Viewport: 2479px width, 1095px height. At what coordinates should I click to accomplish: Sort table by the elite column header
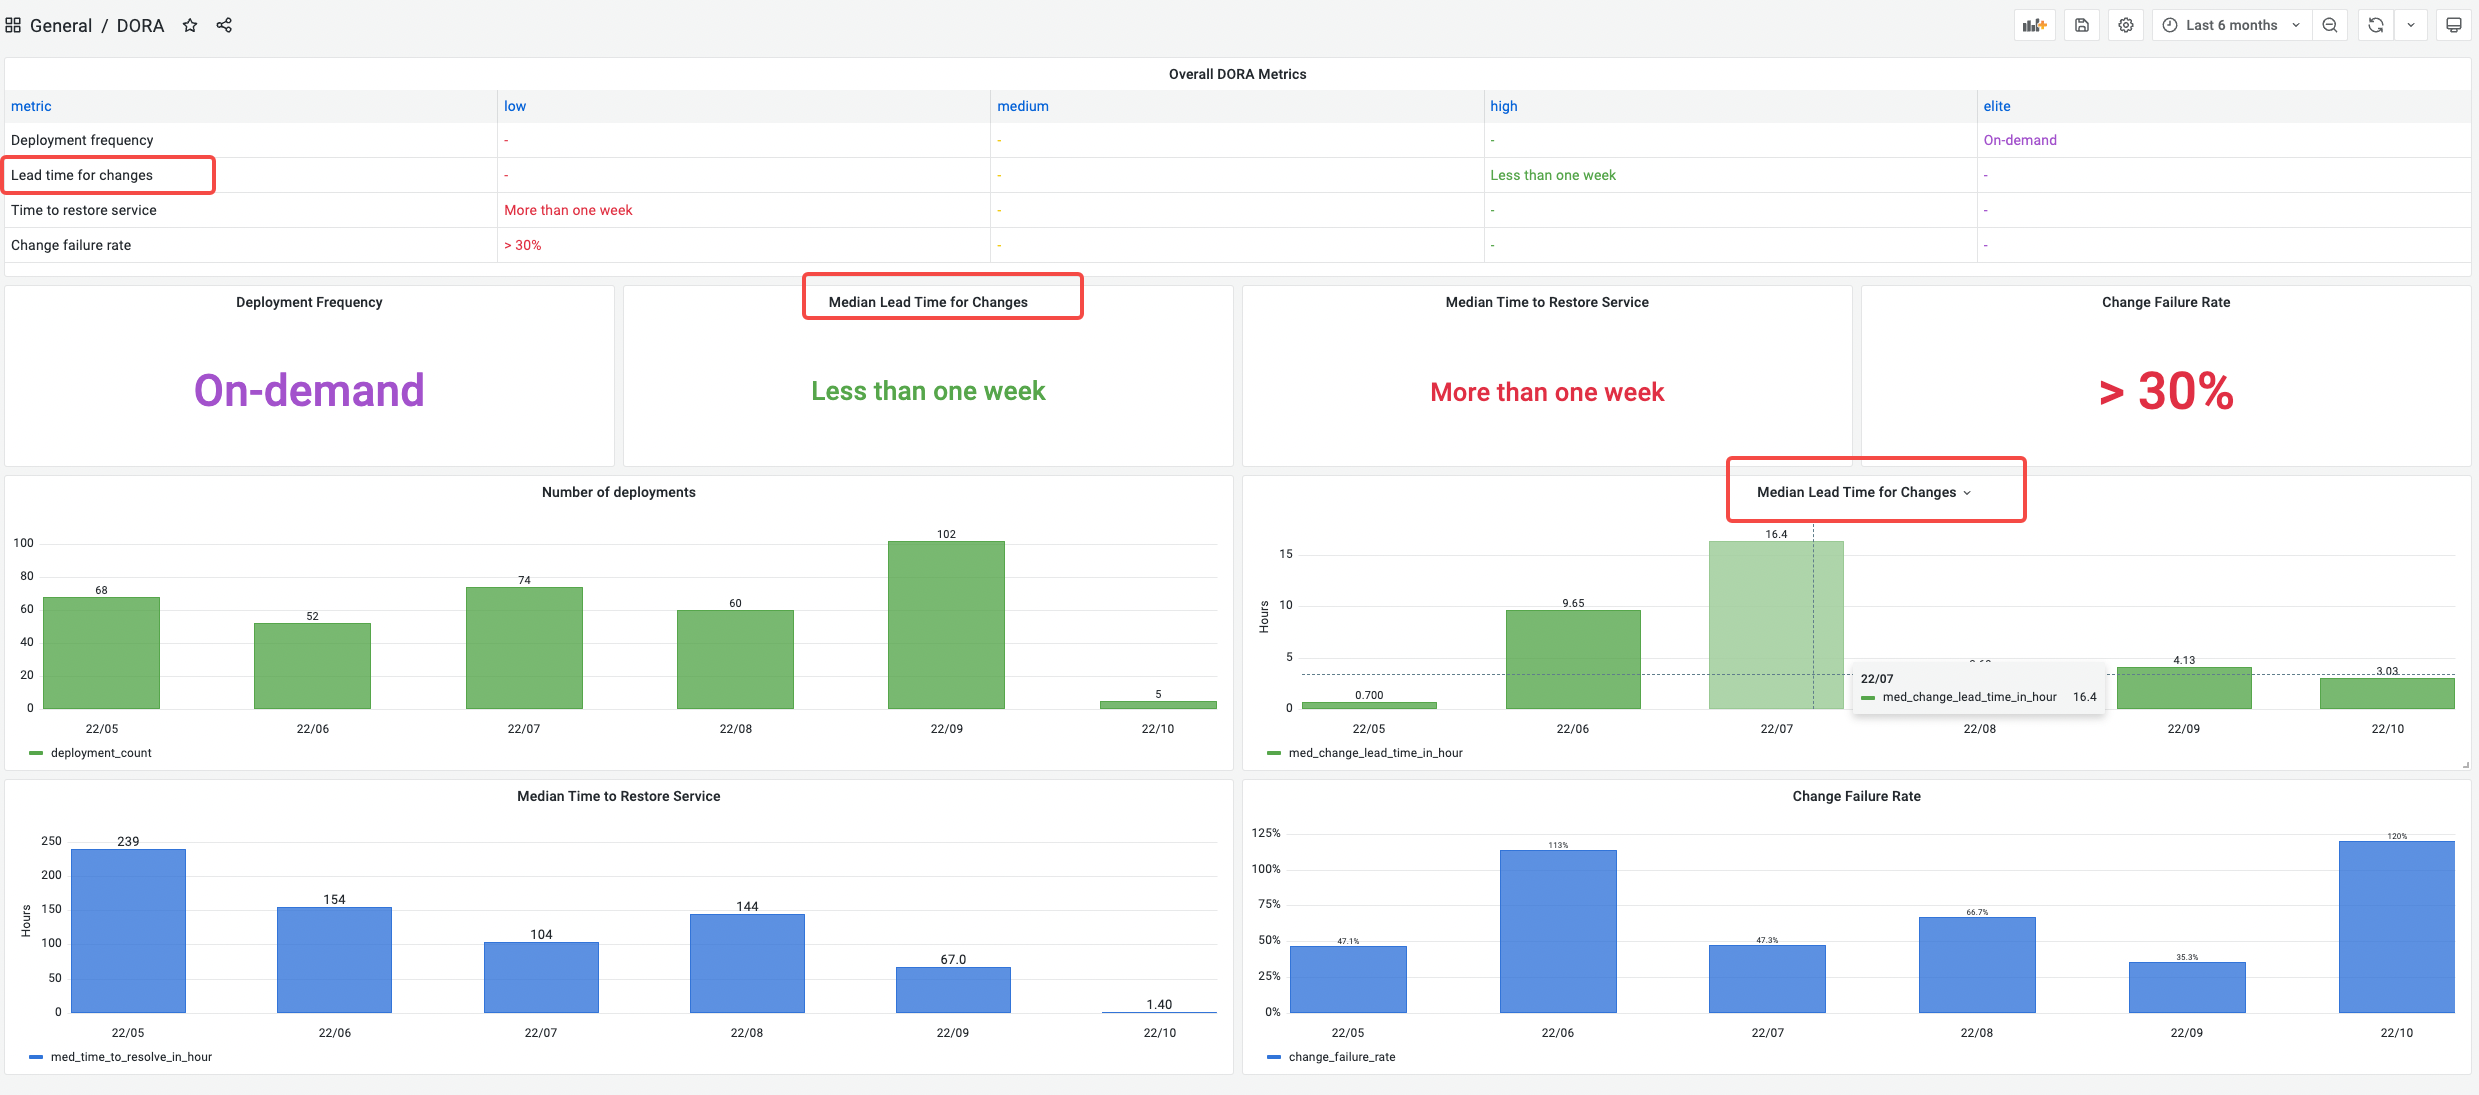pyautogui.click(x=1996, y=106)
